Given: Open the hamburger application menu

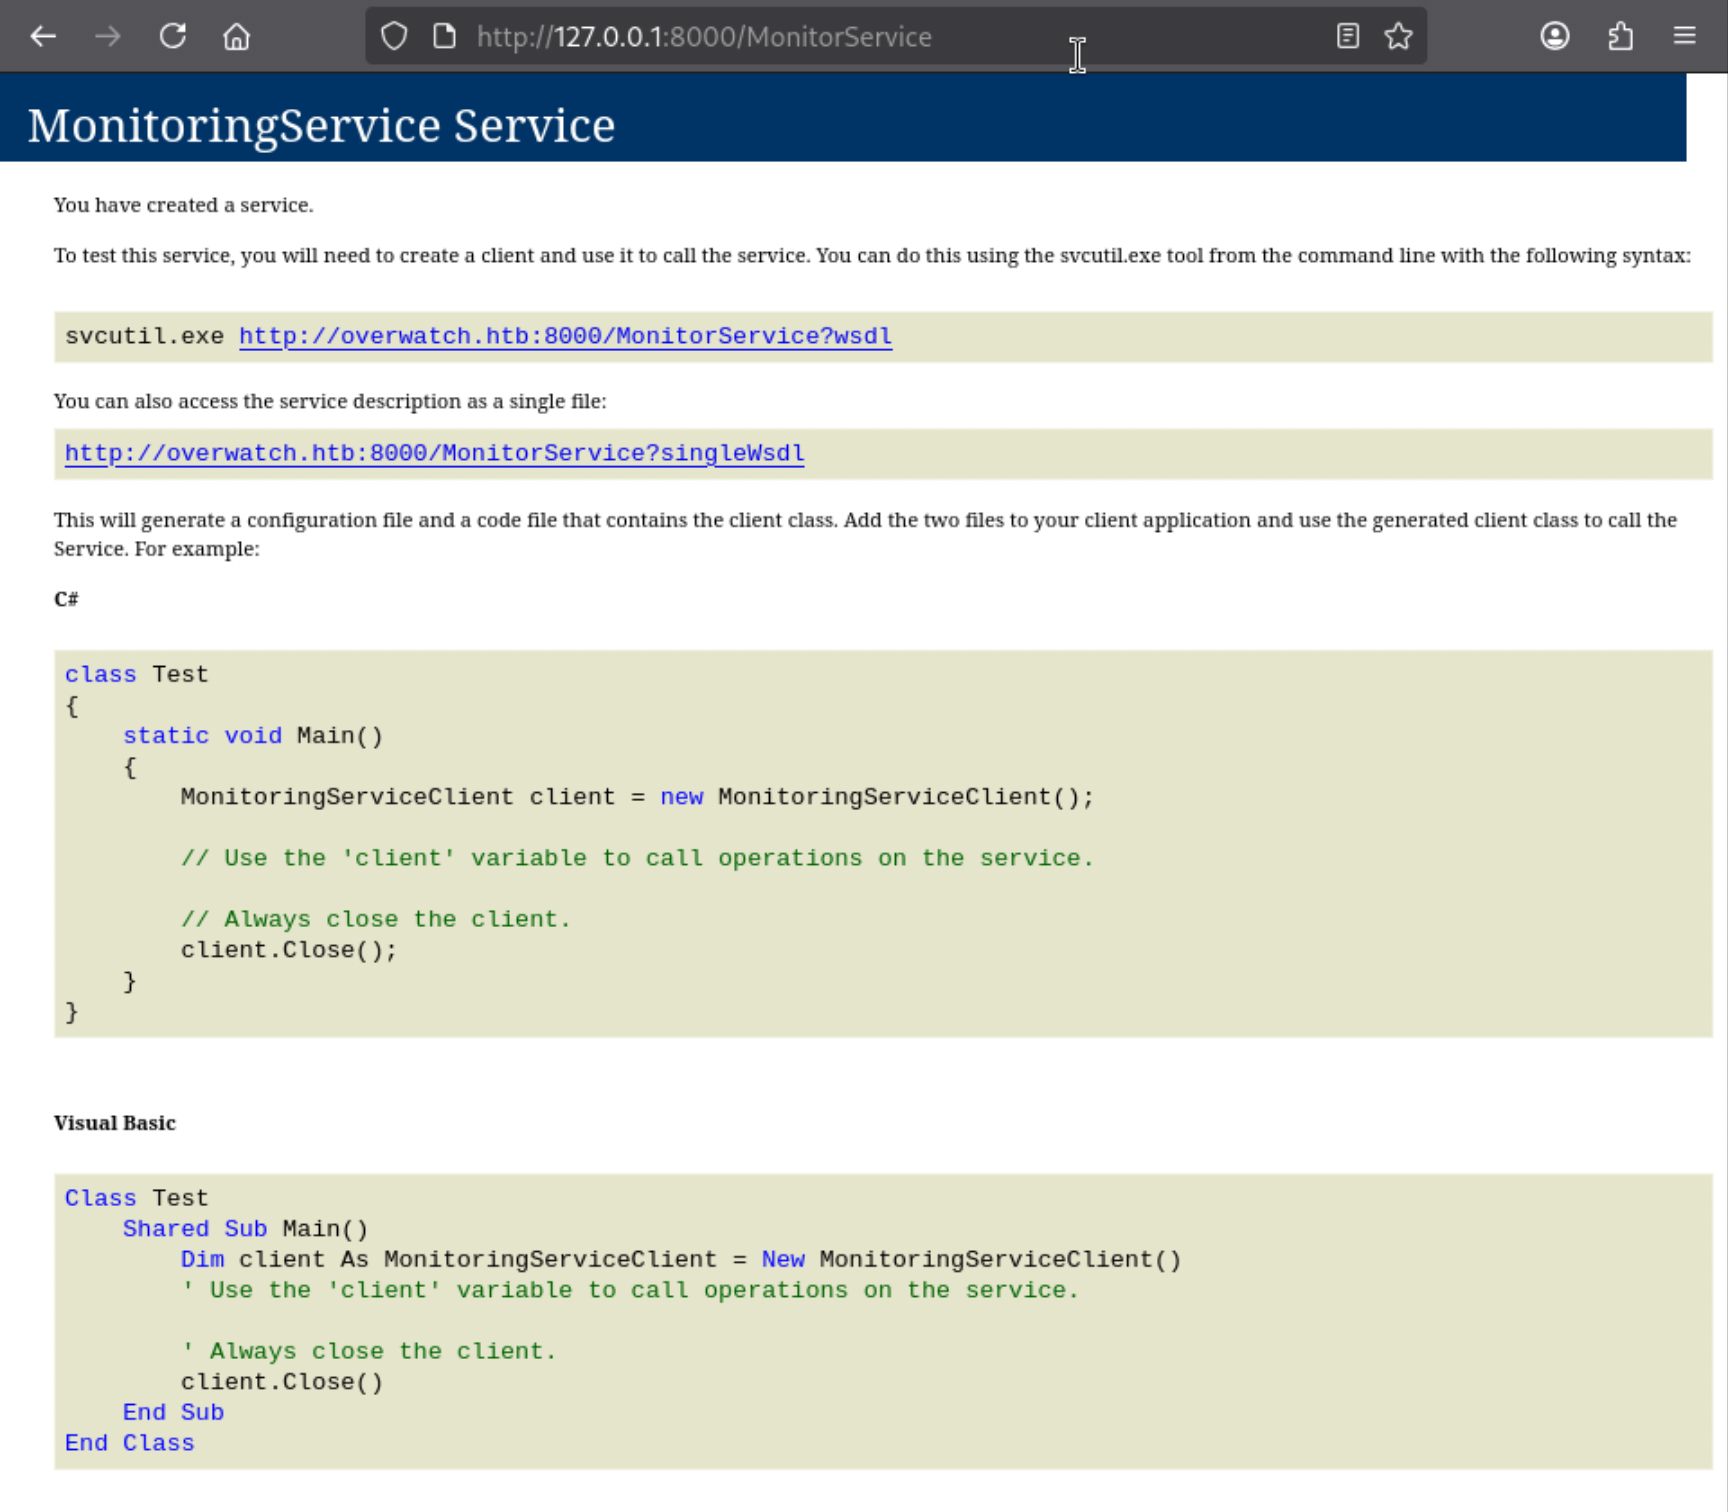Looking at the screenshot, I should 1684,37.
